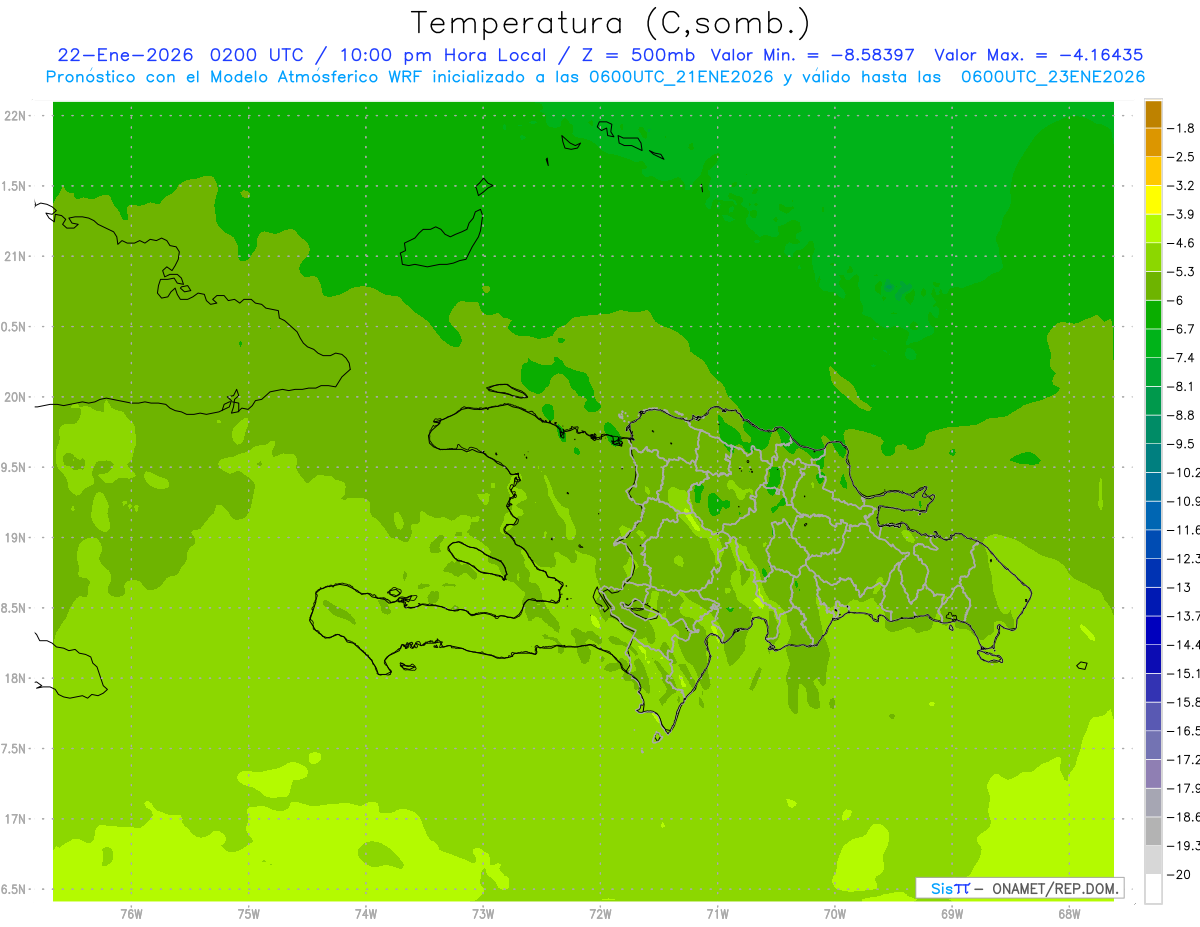The height and width of the screenshot is (927, 1200).
Task: Click the "18N" latitude label
Action: [16, 678]
